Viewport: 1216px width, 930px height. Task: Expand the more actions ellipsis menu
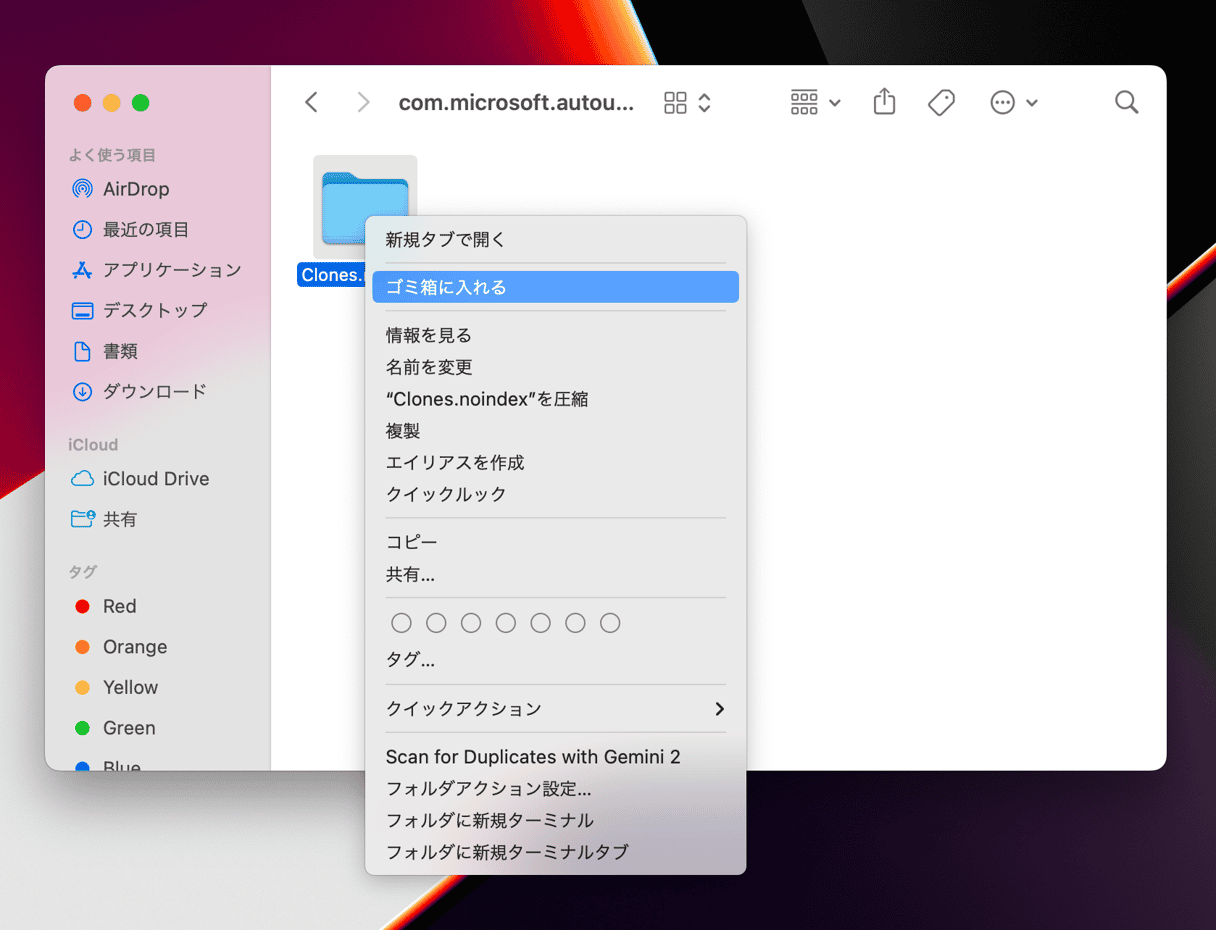tap(1013, 102)
